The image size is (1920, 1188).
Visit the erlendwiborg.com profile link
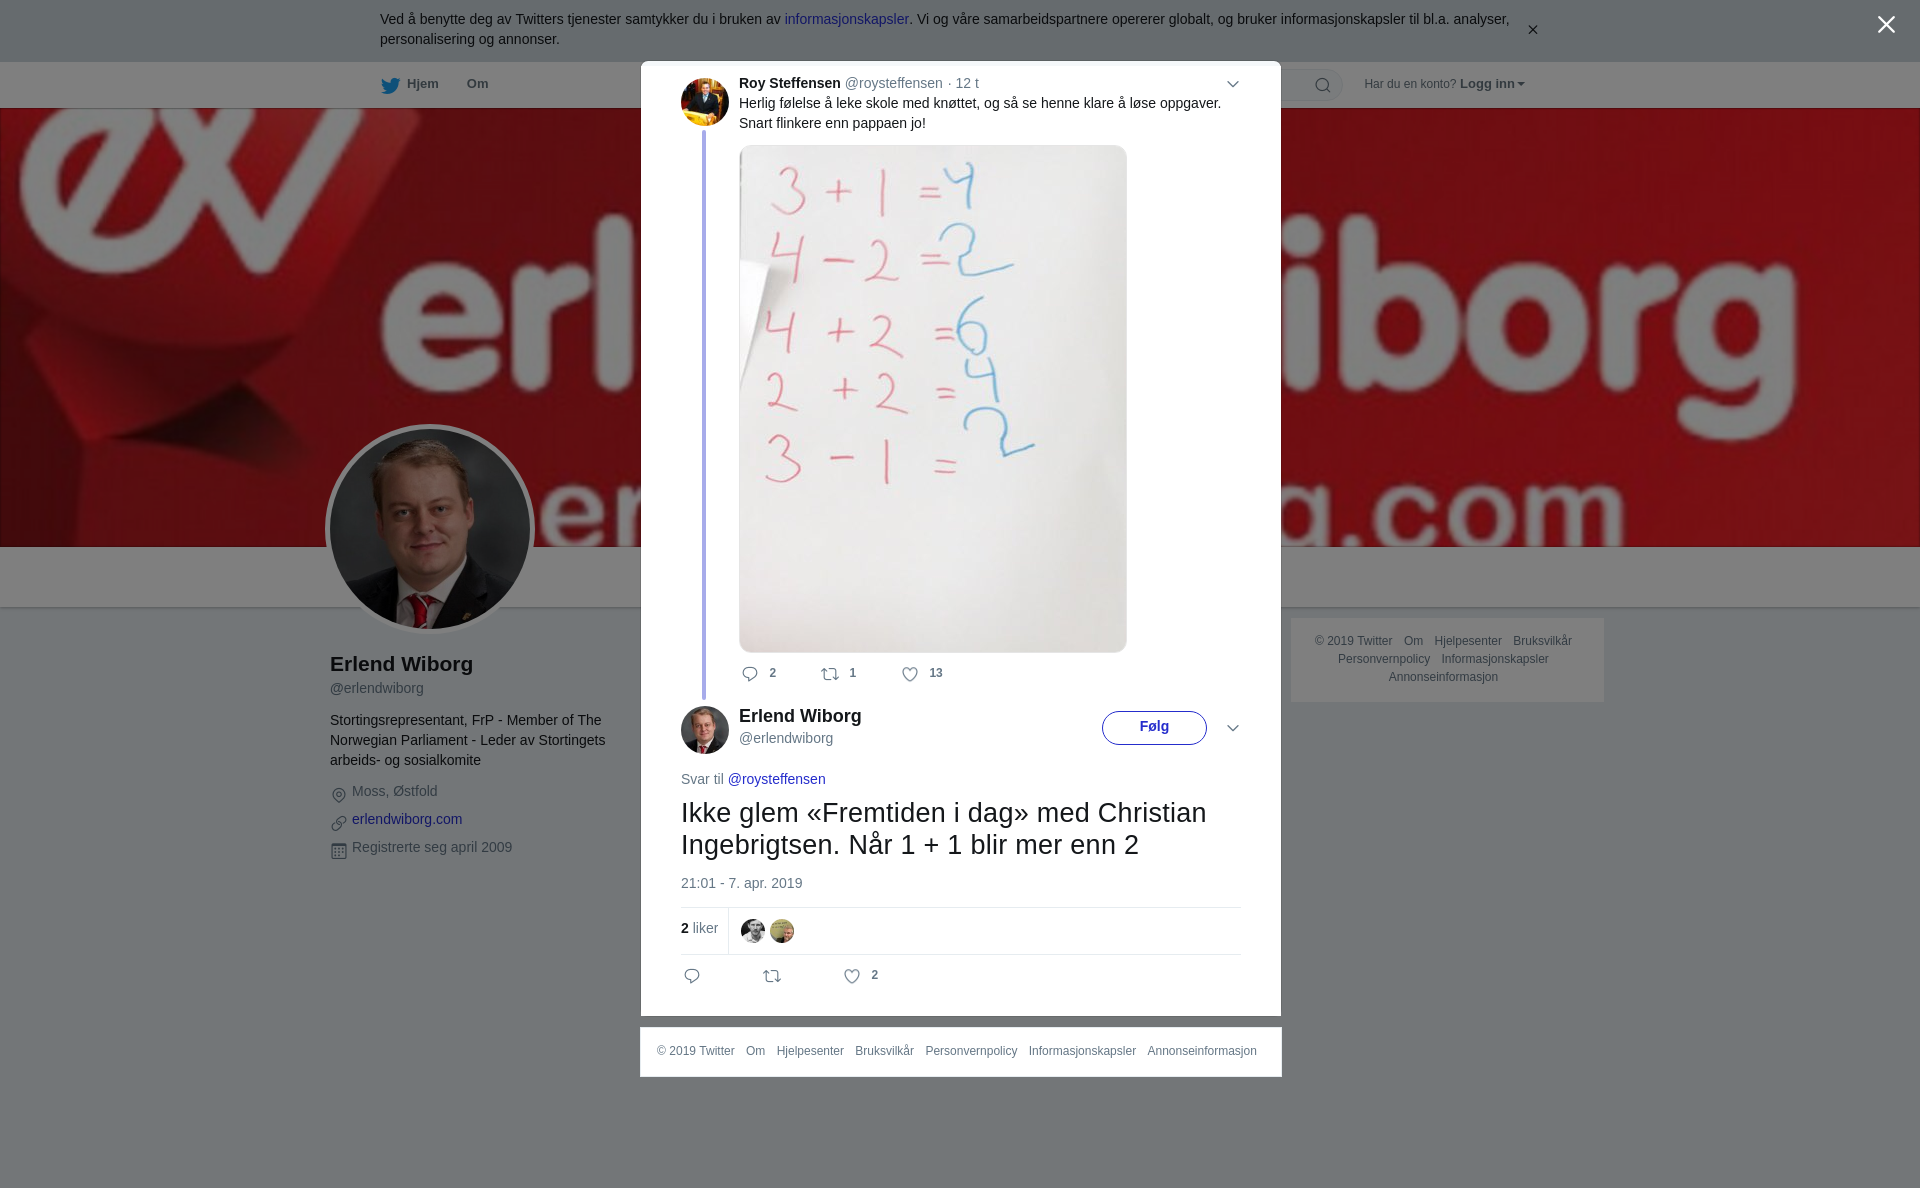(x=407, y=819)
